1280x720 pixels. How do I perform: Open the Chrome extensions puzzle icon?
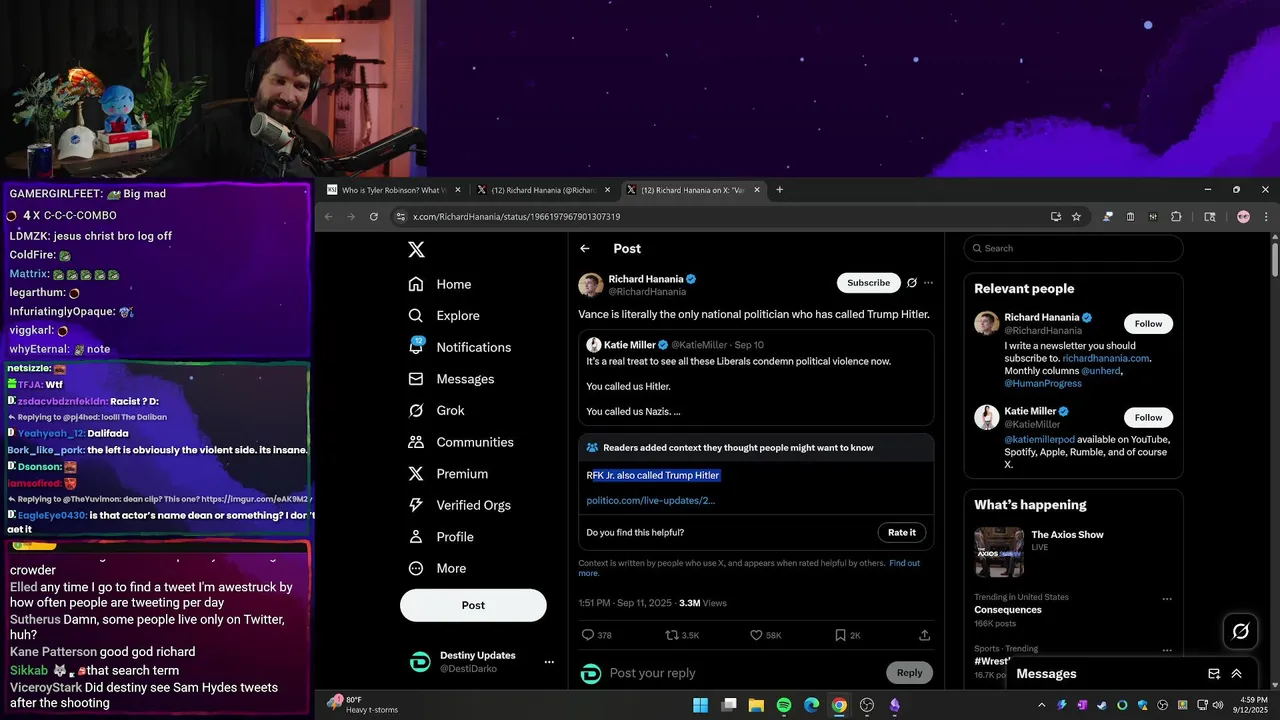(1176, 217)
